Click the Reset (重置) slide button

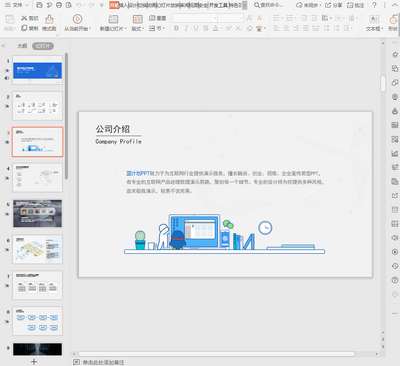click(157, 18)
